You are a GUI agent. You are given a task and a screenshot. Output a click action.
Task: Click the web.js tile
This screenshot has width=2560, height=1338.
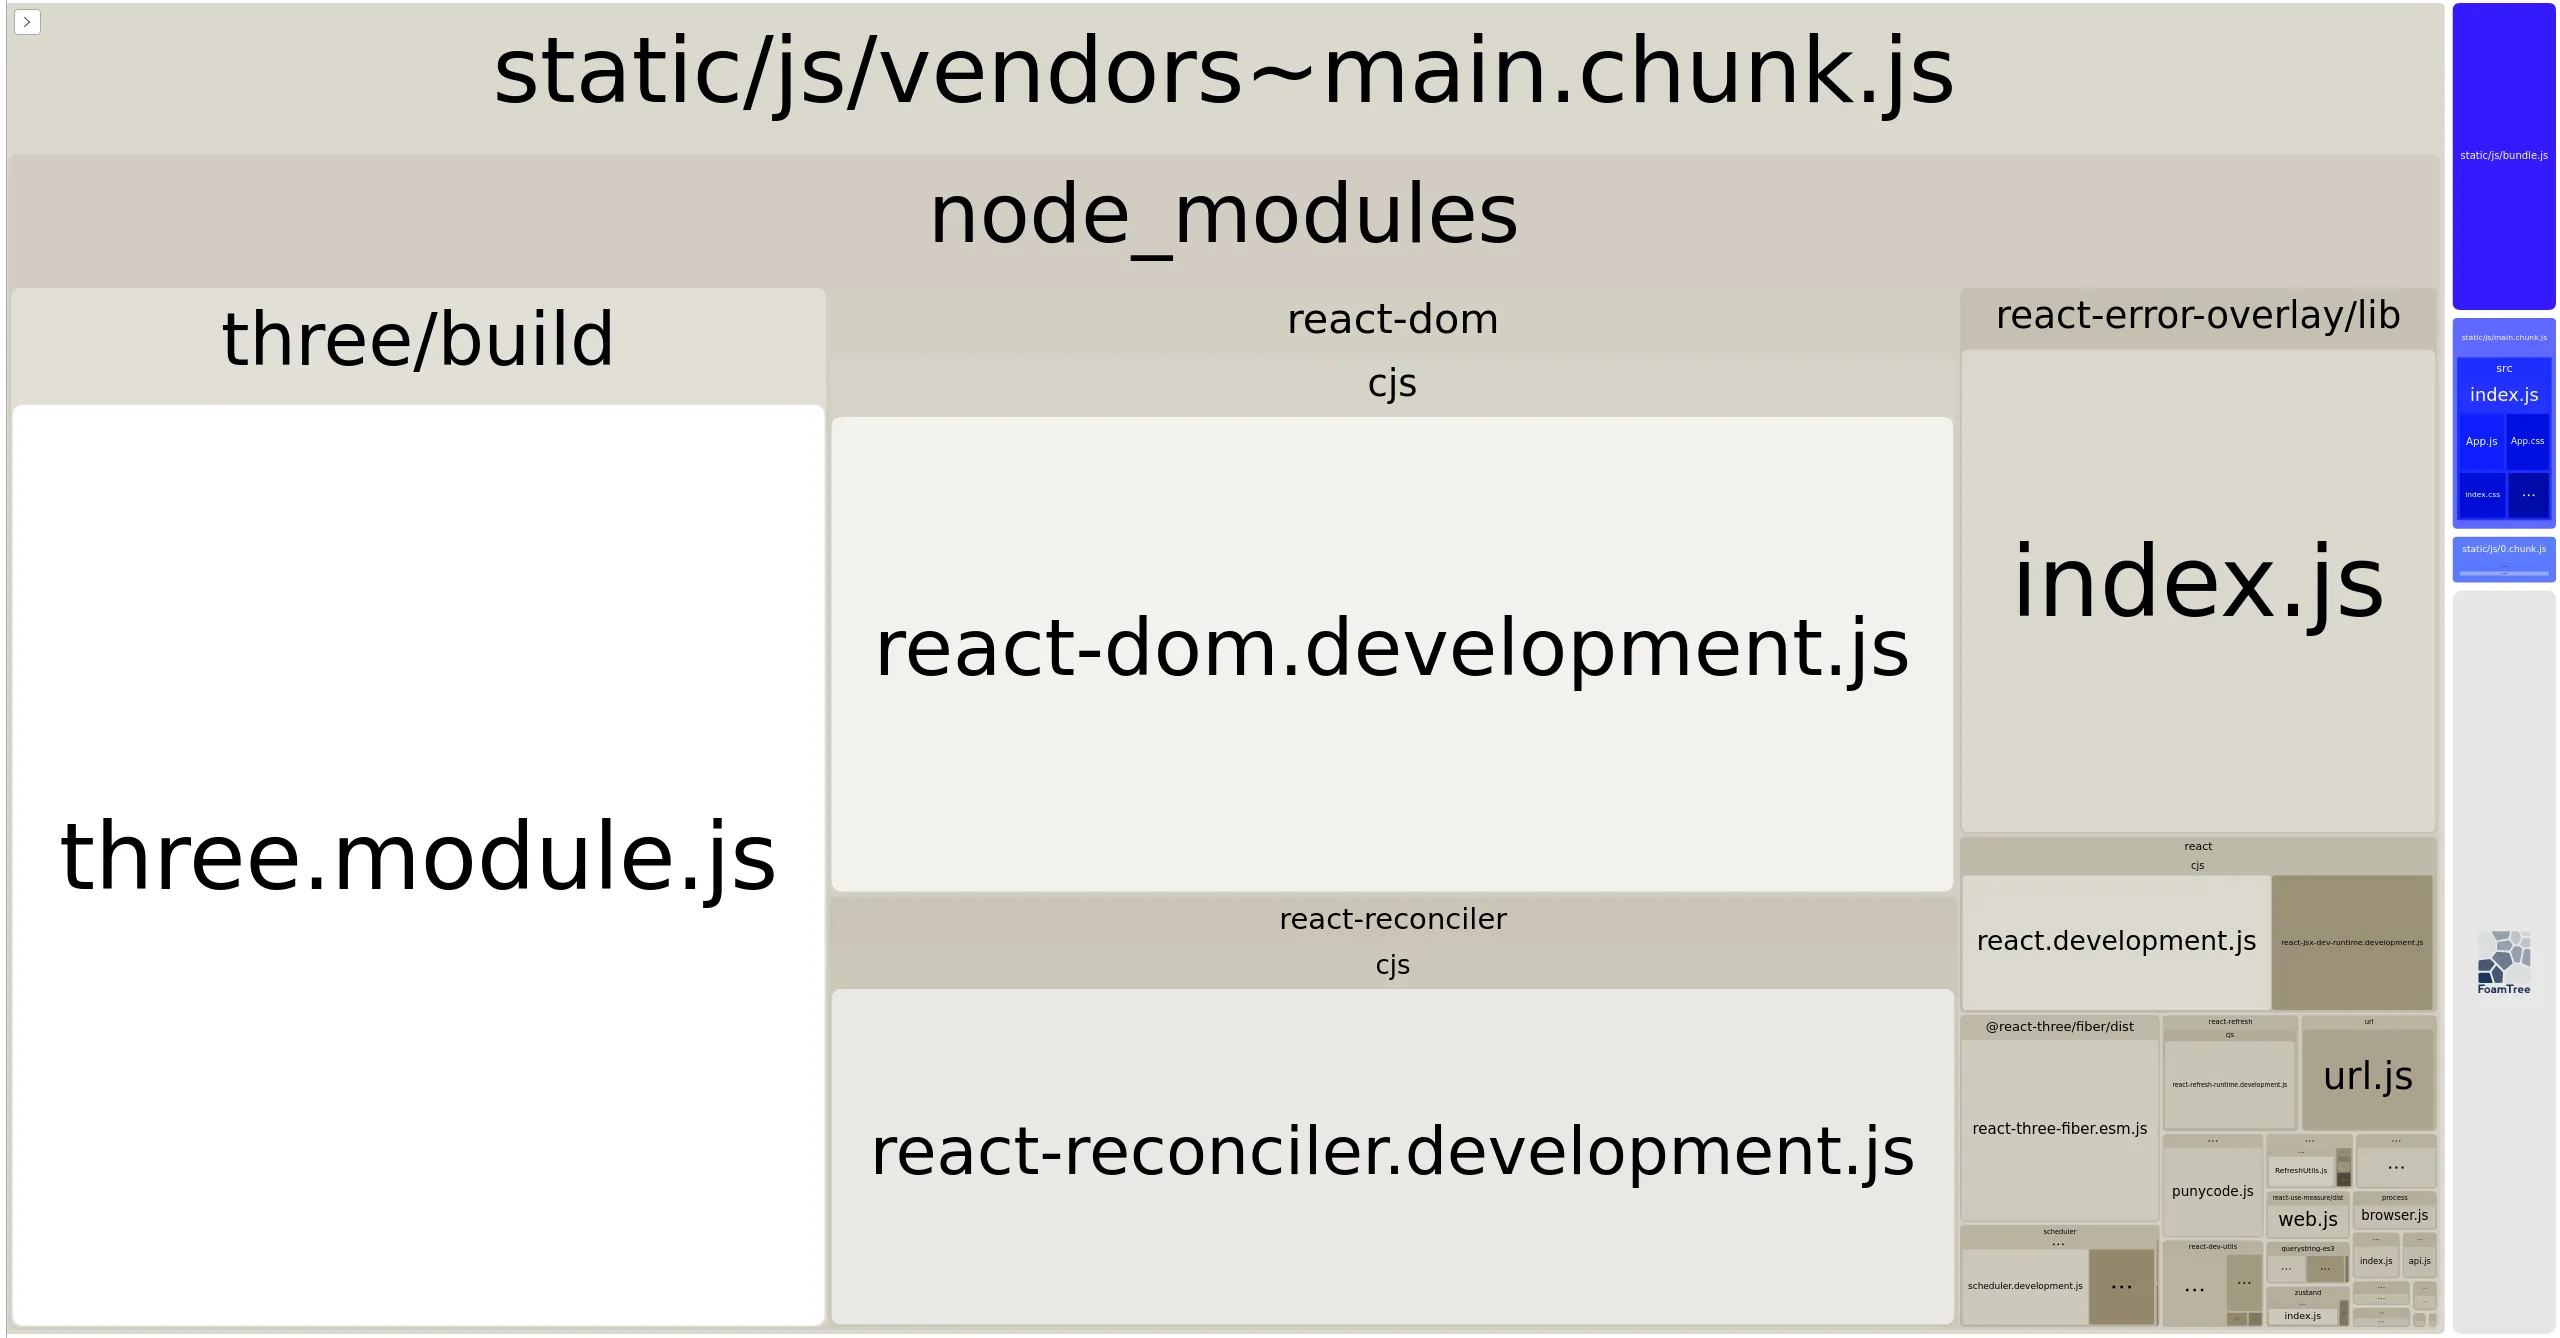coord(2307,1220)
